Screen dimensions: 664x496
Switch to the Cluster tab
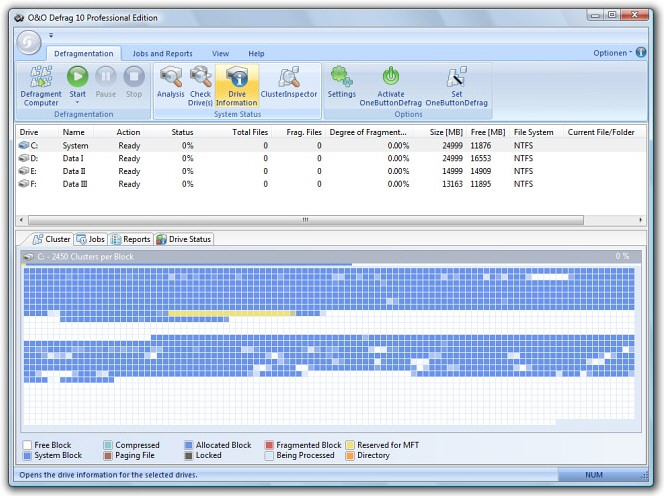click(51, 239)
